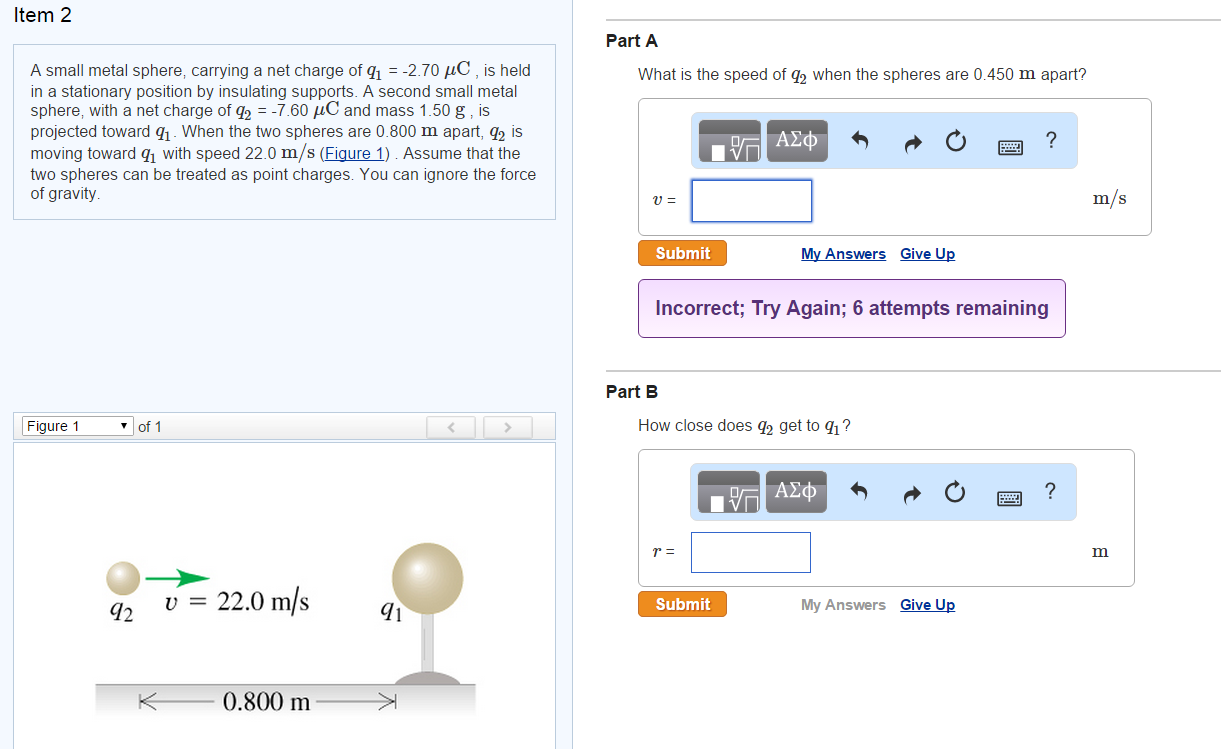
Task: Open the Figure 1 dropdown selector
Action: point(76,426)
